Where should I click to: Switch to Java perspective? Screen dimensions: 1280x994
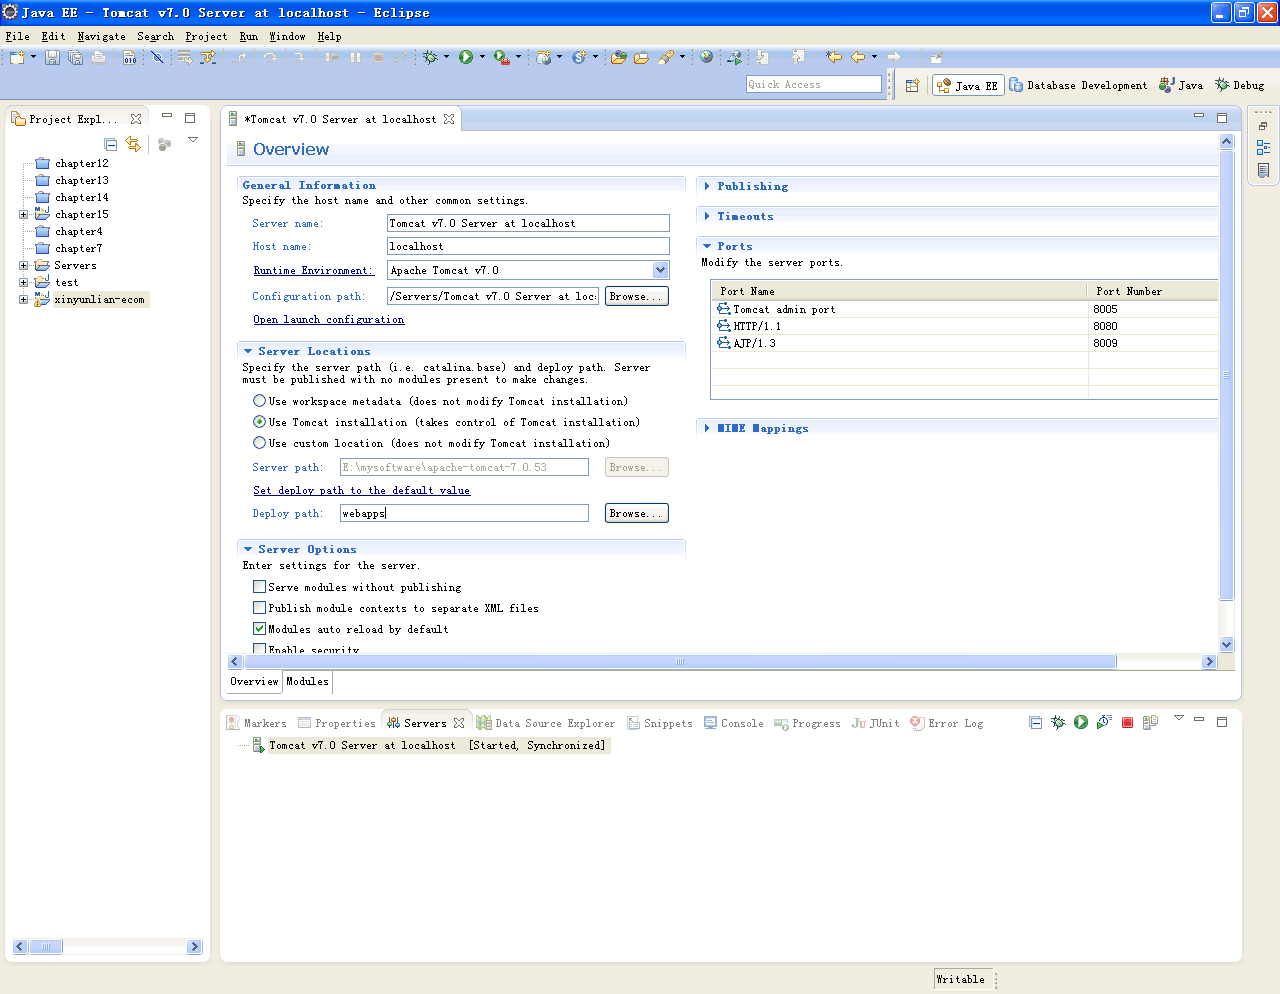tap(1181, 86)
